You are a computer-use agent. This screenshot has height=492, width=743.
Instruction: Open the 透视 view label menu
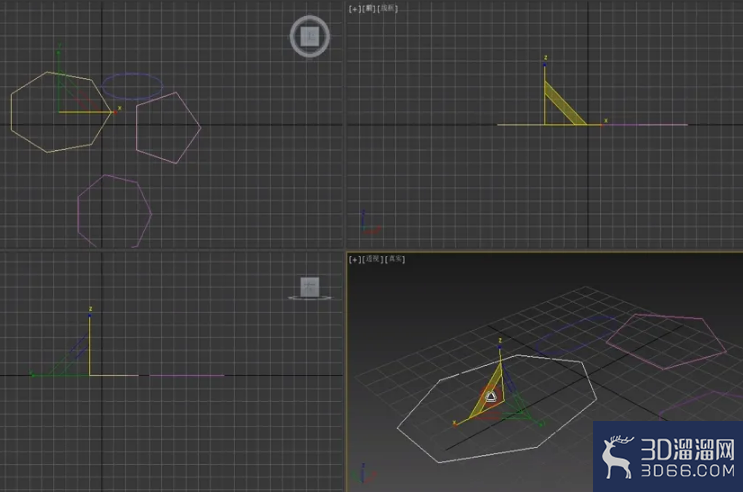(373, 259)
